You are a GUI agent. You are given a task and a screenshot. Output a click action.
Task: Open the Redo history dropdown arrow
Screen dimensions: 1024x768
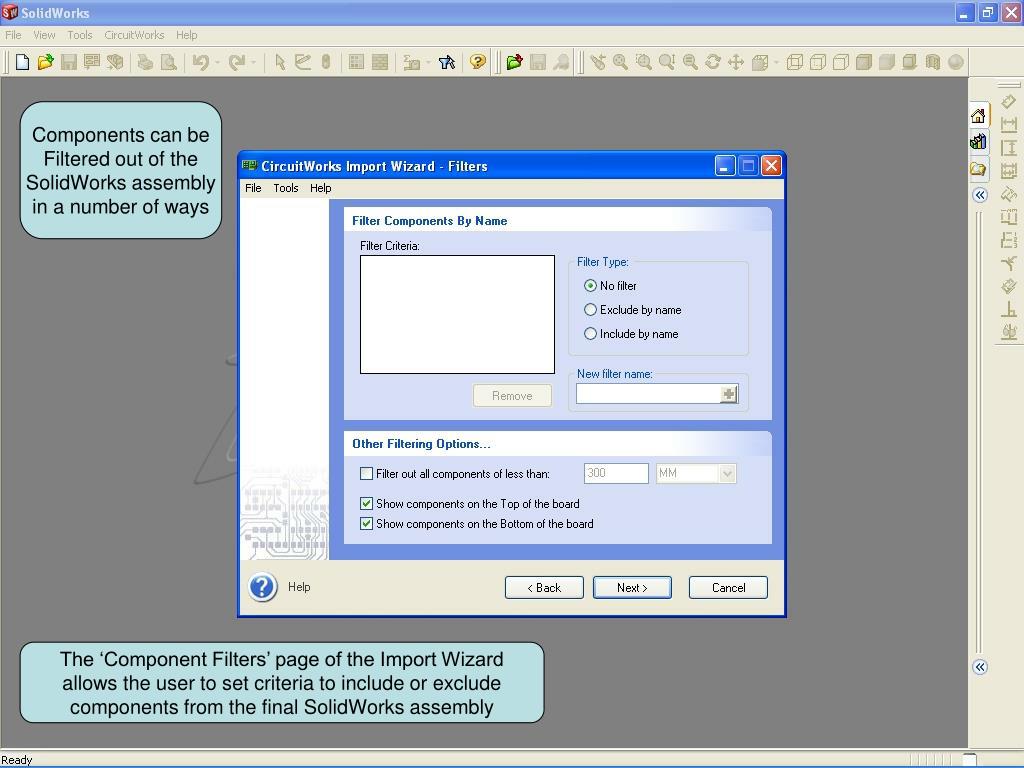coord(253,63)
